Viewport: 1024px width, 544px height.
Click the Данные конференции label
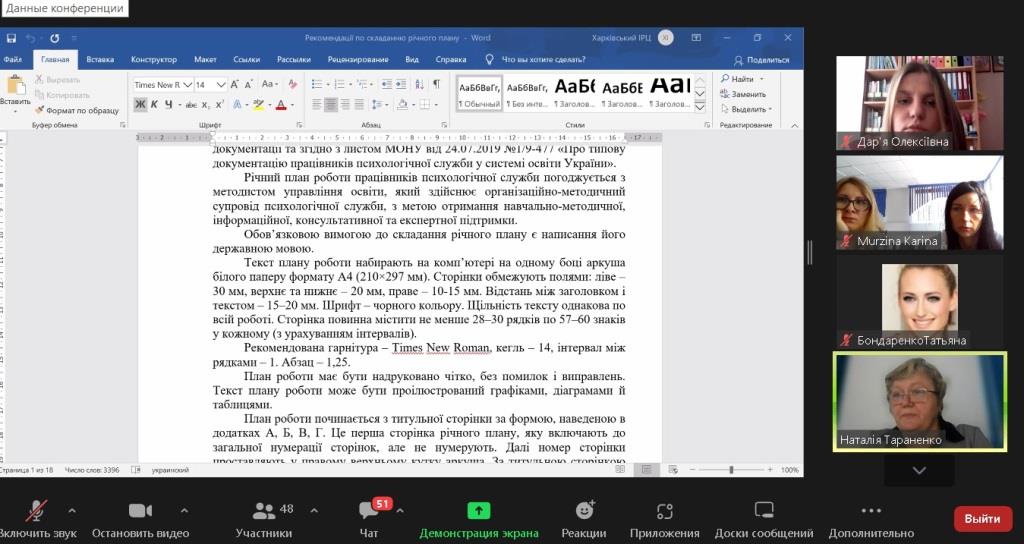[x=64, y=8]
